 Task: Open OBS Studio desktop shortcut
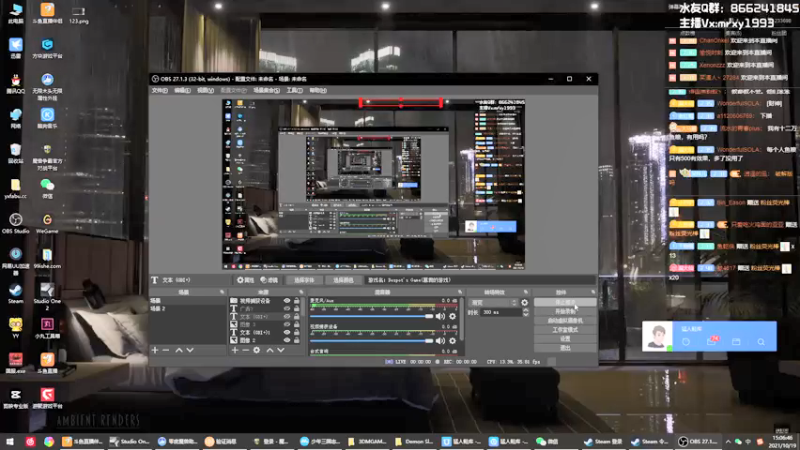pos(15,223)
